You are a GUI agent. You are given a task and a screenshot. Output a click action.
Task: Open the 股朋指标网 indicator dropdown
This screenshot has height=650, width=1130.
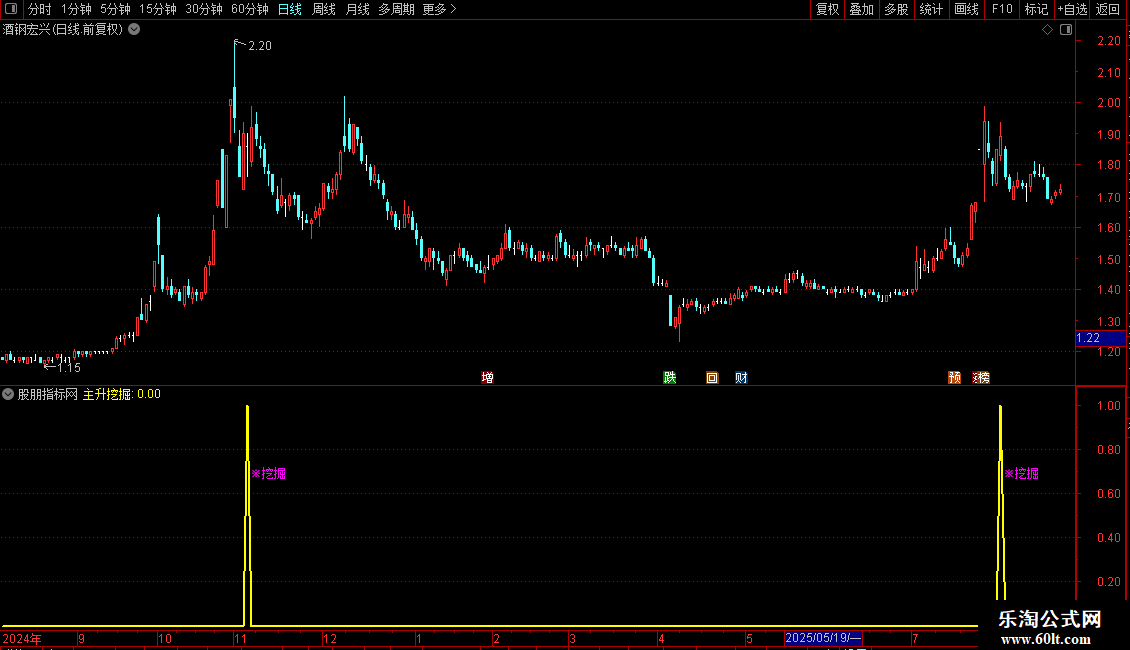point(8,394)
